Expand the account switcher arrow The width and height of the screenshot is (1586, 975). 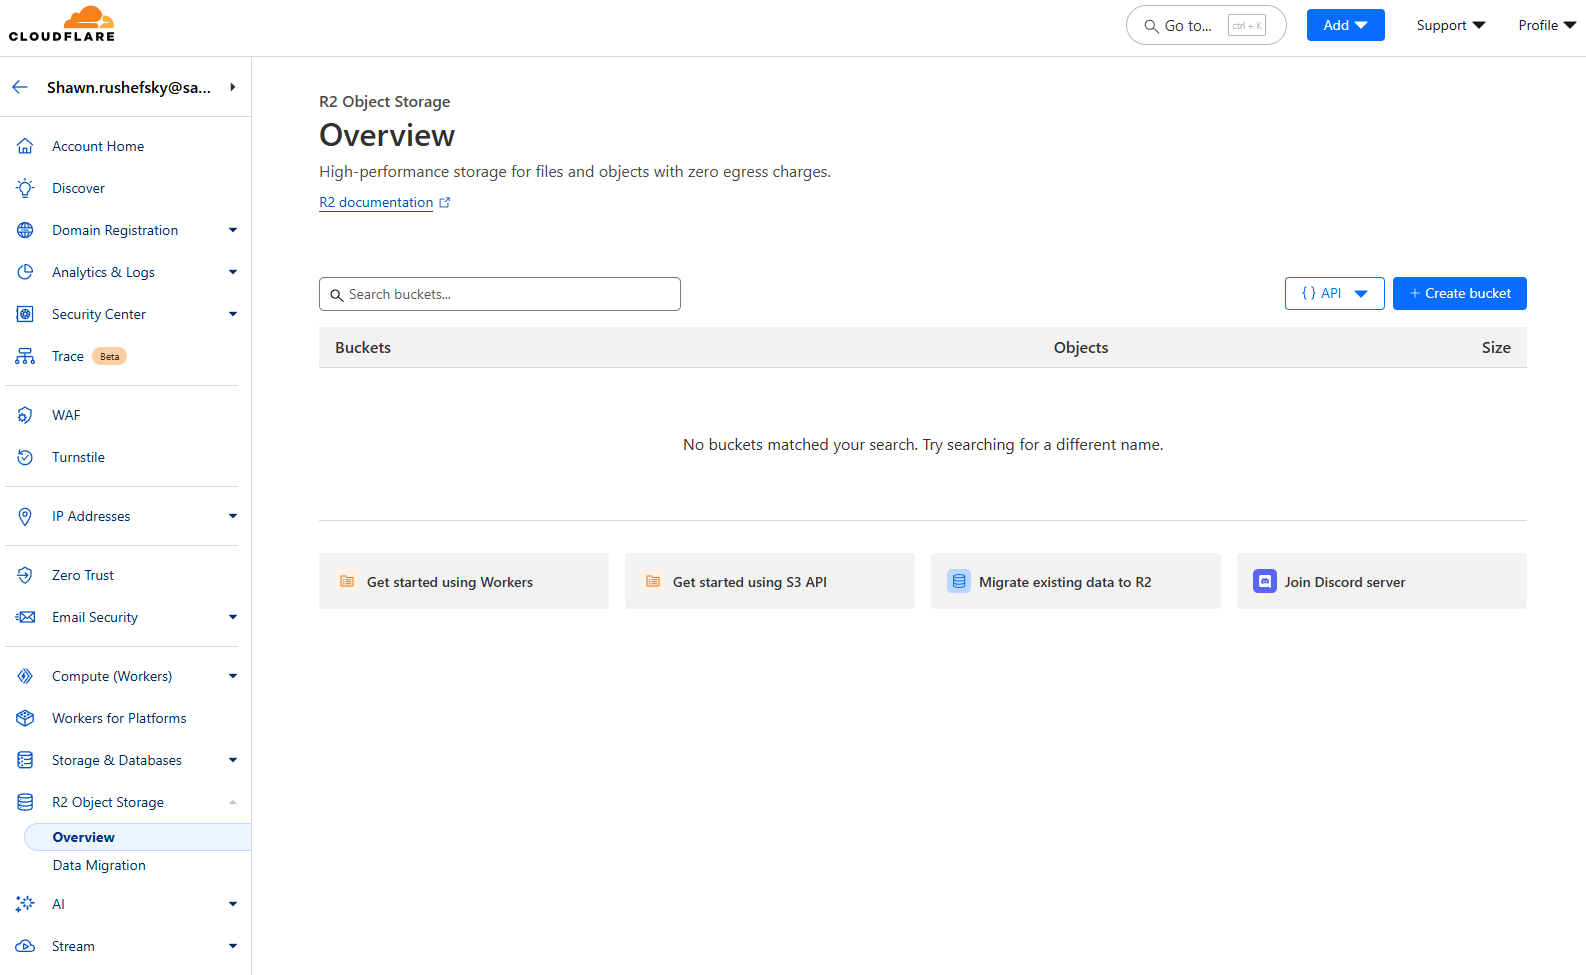[233, 87]
